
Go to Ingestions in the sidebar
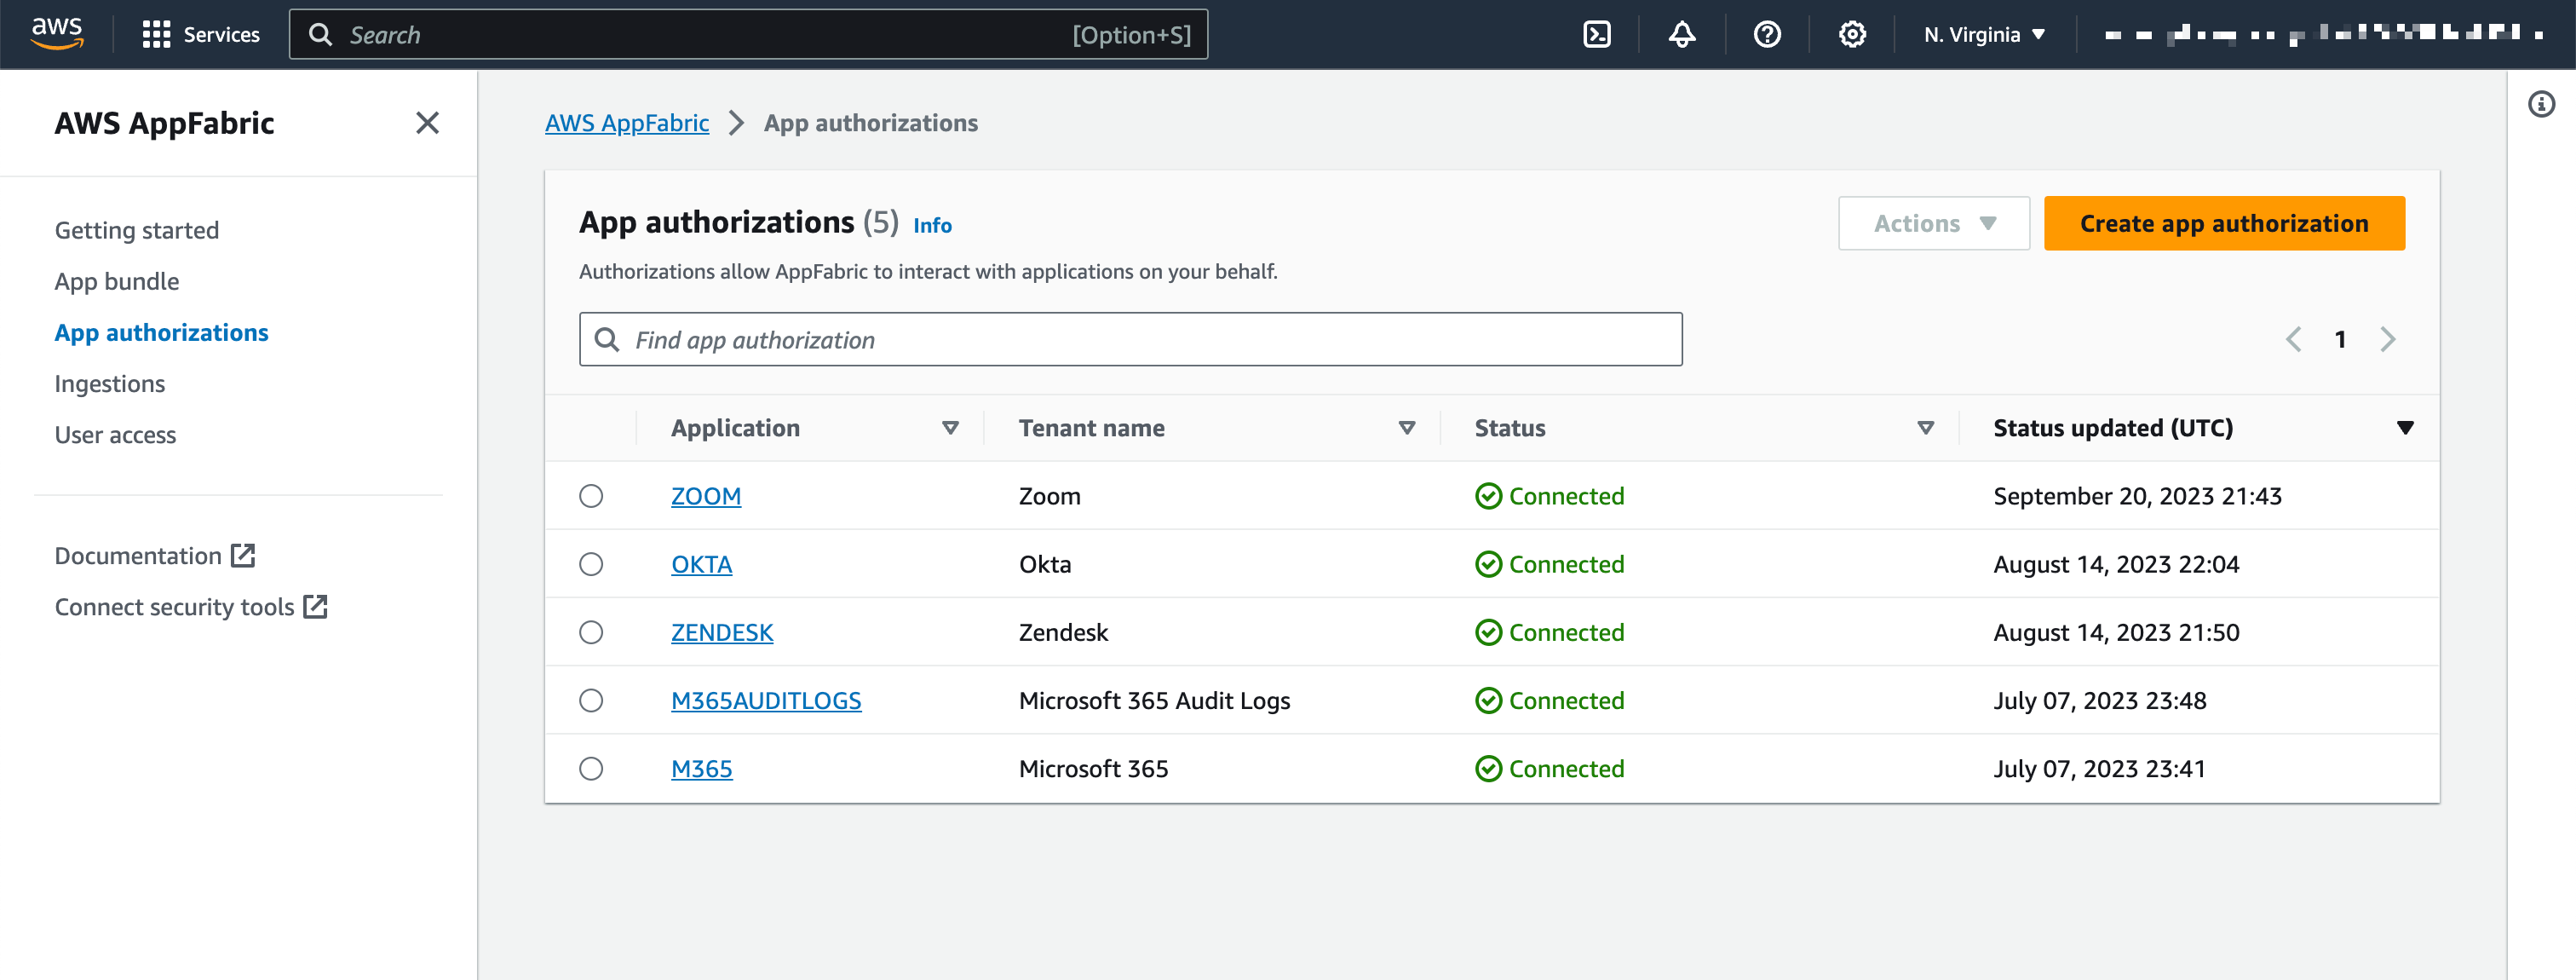pos(109,383)
